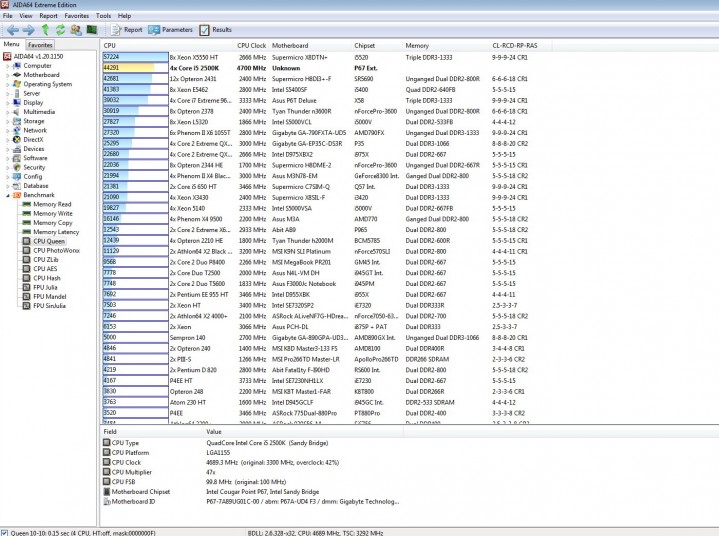Open the Report toolbar button
Image resolution: width=719 pixels, height=536 pixels.
[127, 30]
